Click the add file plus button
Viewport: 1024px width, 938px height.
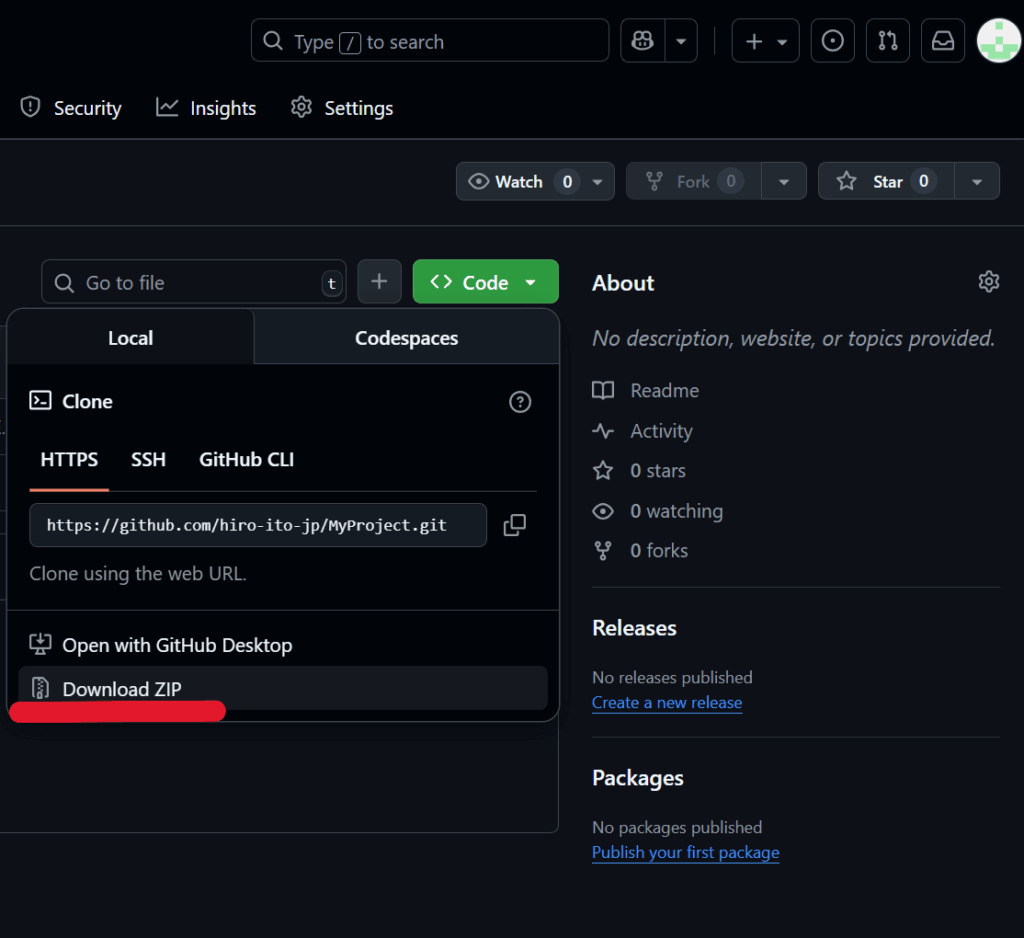click(379, 282)
